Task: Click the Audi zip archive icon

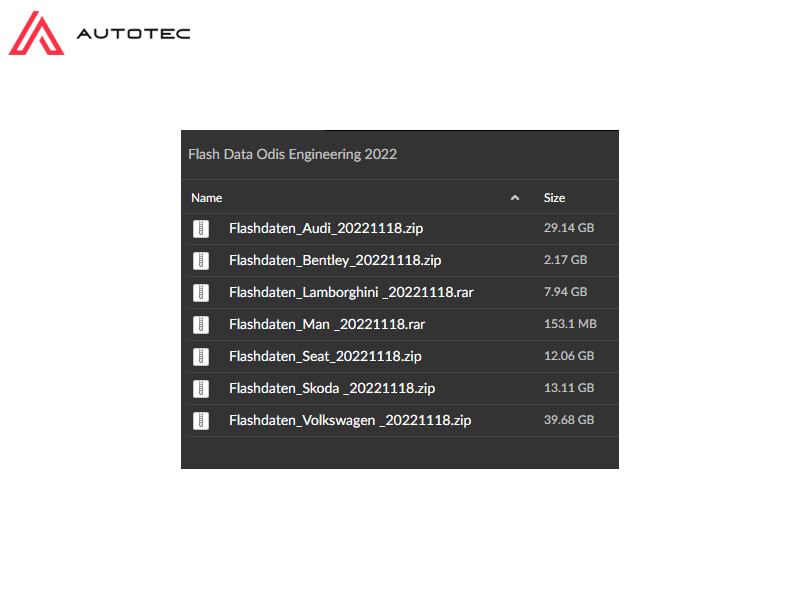Action: tap(201, 228)
